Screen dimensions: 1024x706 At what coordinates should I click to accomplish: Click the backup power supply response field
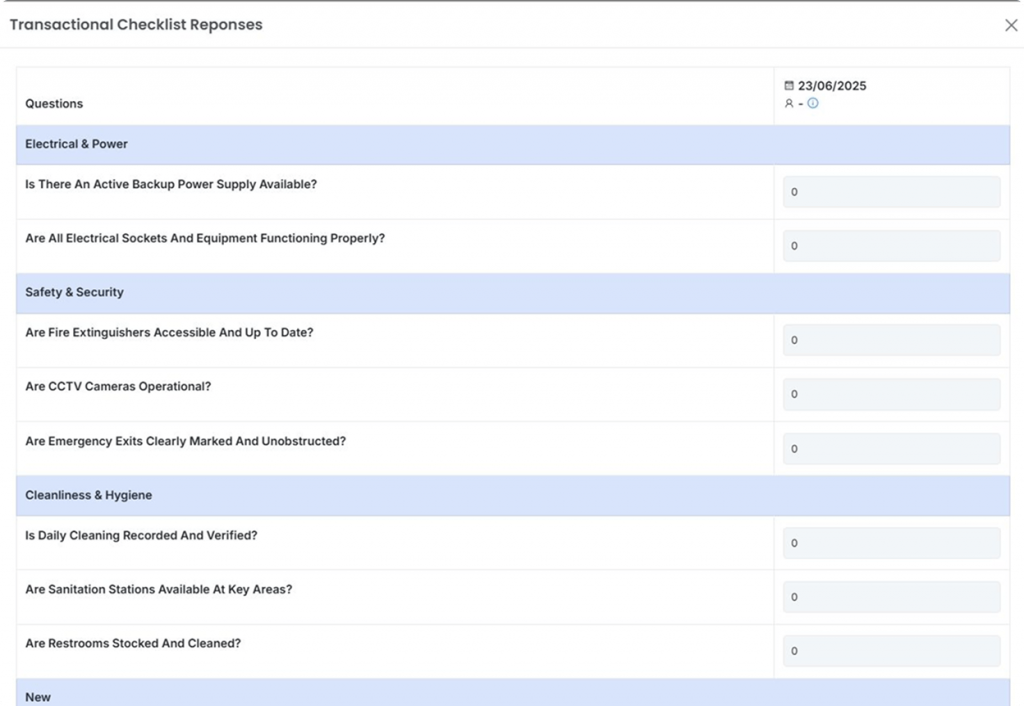891,192
